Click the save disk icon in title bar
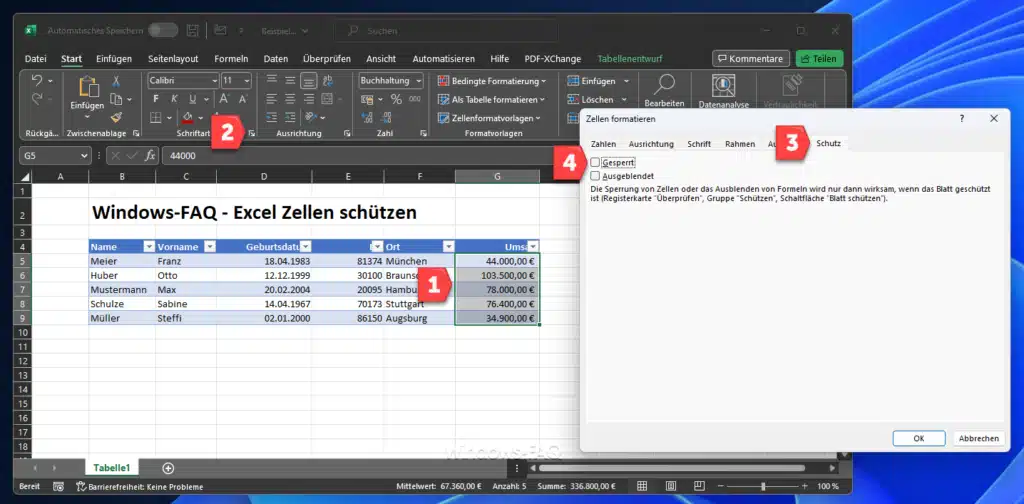This screenshot has width=1024, height=504. click(x=193, y=30)
